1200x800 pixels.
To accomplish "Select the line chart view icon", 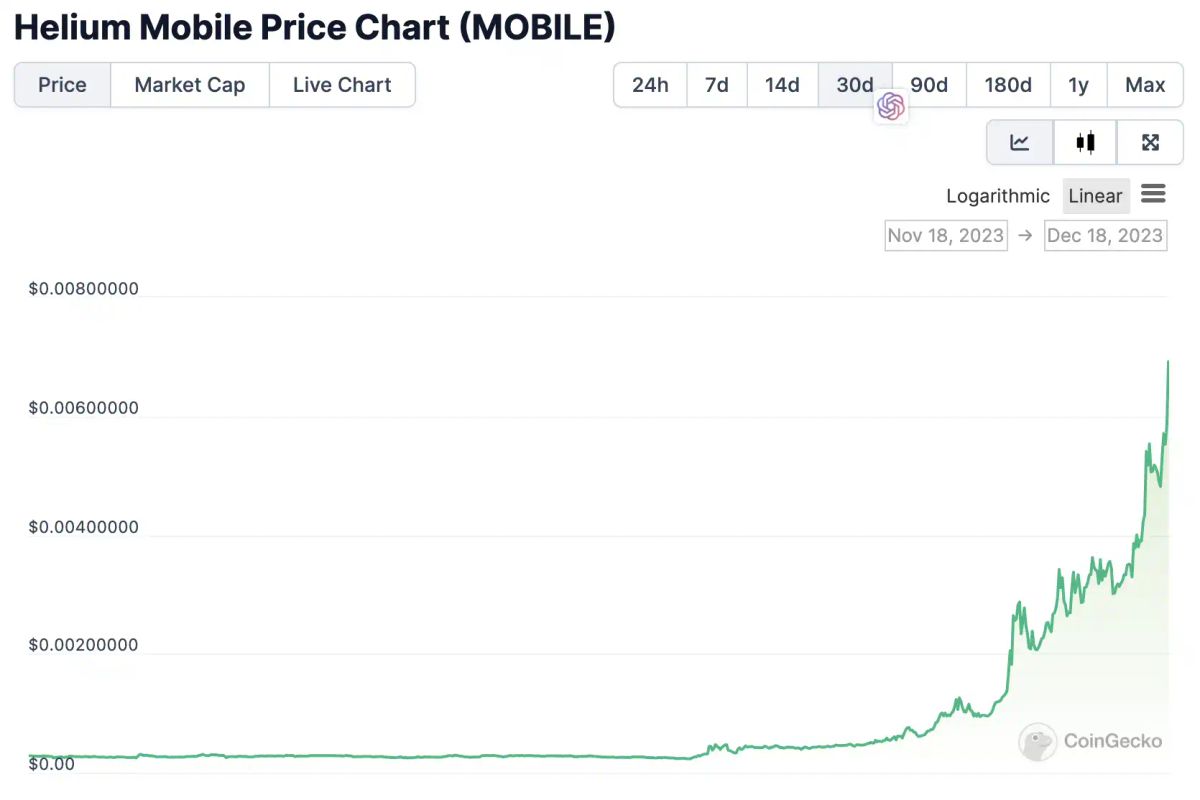I will pos(1019,142).
